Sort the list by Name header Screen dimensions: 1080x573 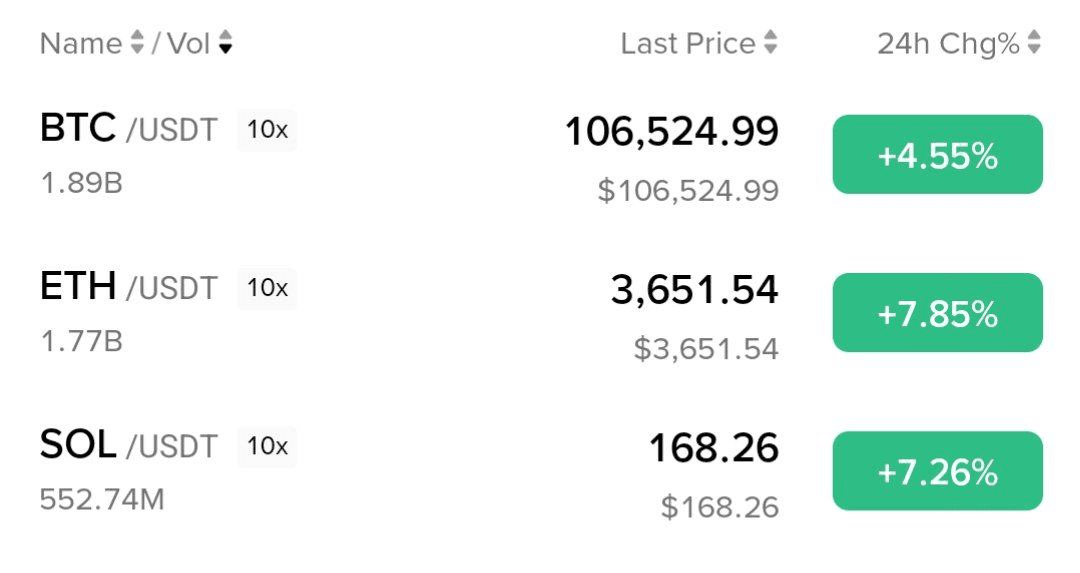click(x=80, y=43)
